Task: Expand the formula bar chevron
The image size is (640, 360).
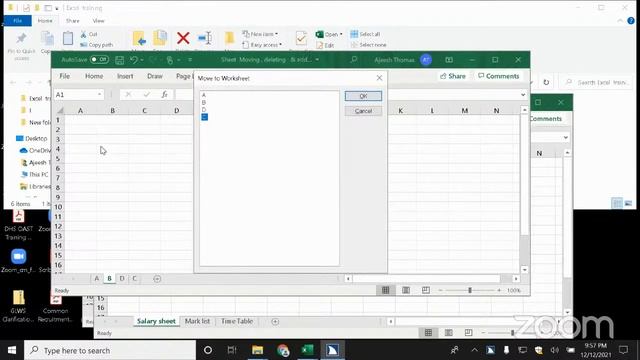Action: 523,95
